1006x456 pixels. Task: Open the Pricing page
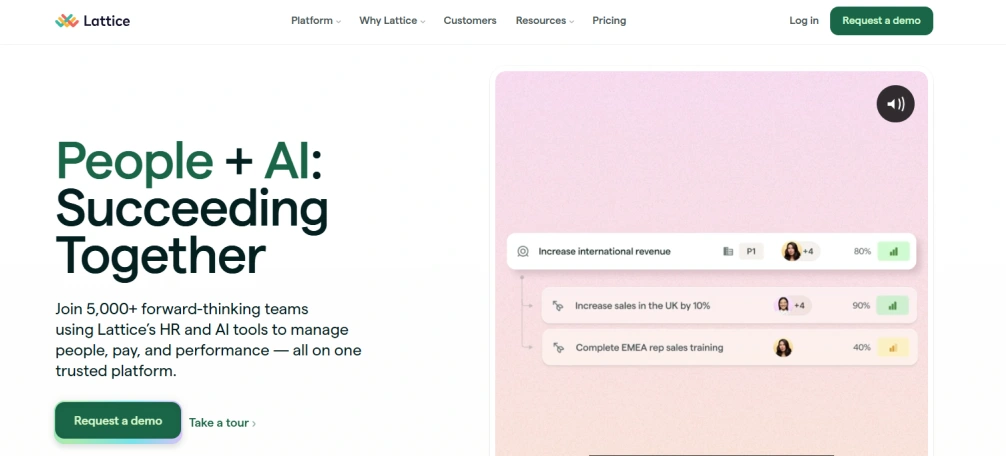[x=609, y=21]
